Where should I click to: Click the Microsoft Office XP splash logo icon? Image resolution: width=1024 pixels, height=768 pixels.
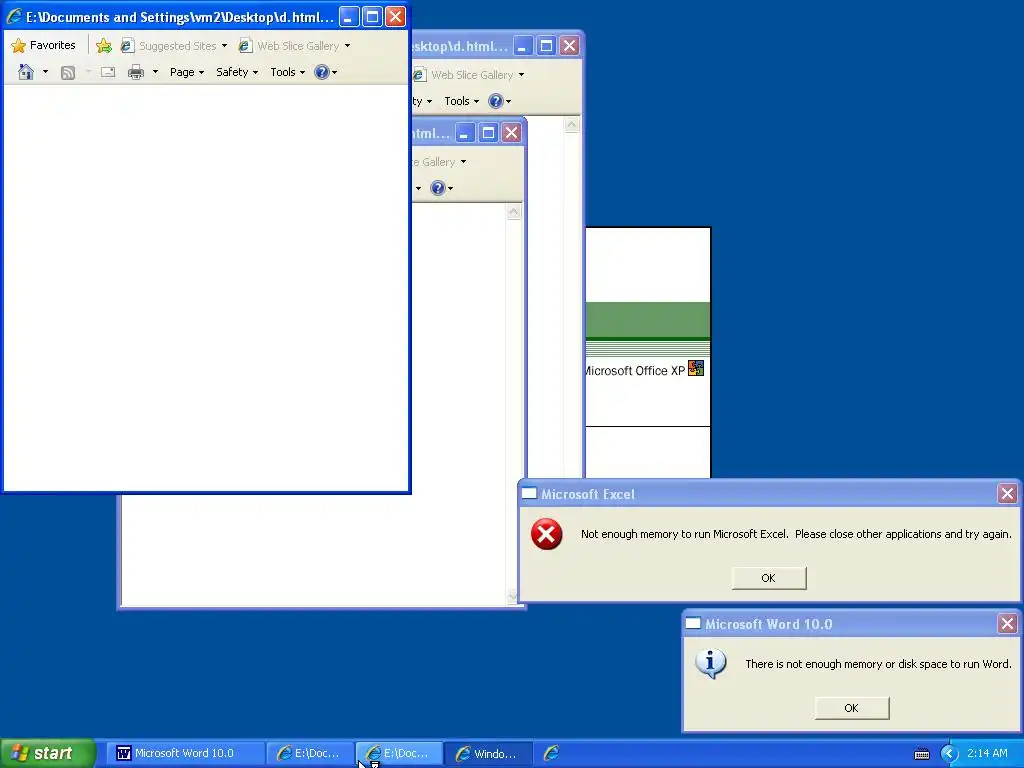(696, 368)
